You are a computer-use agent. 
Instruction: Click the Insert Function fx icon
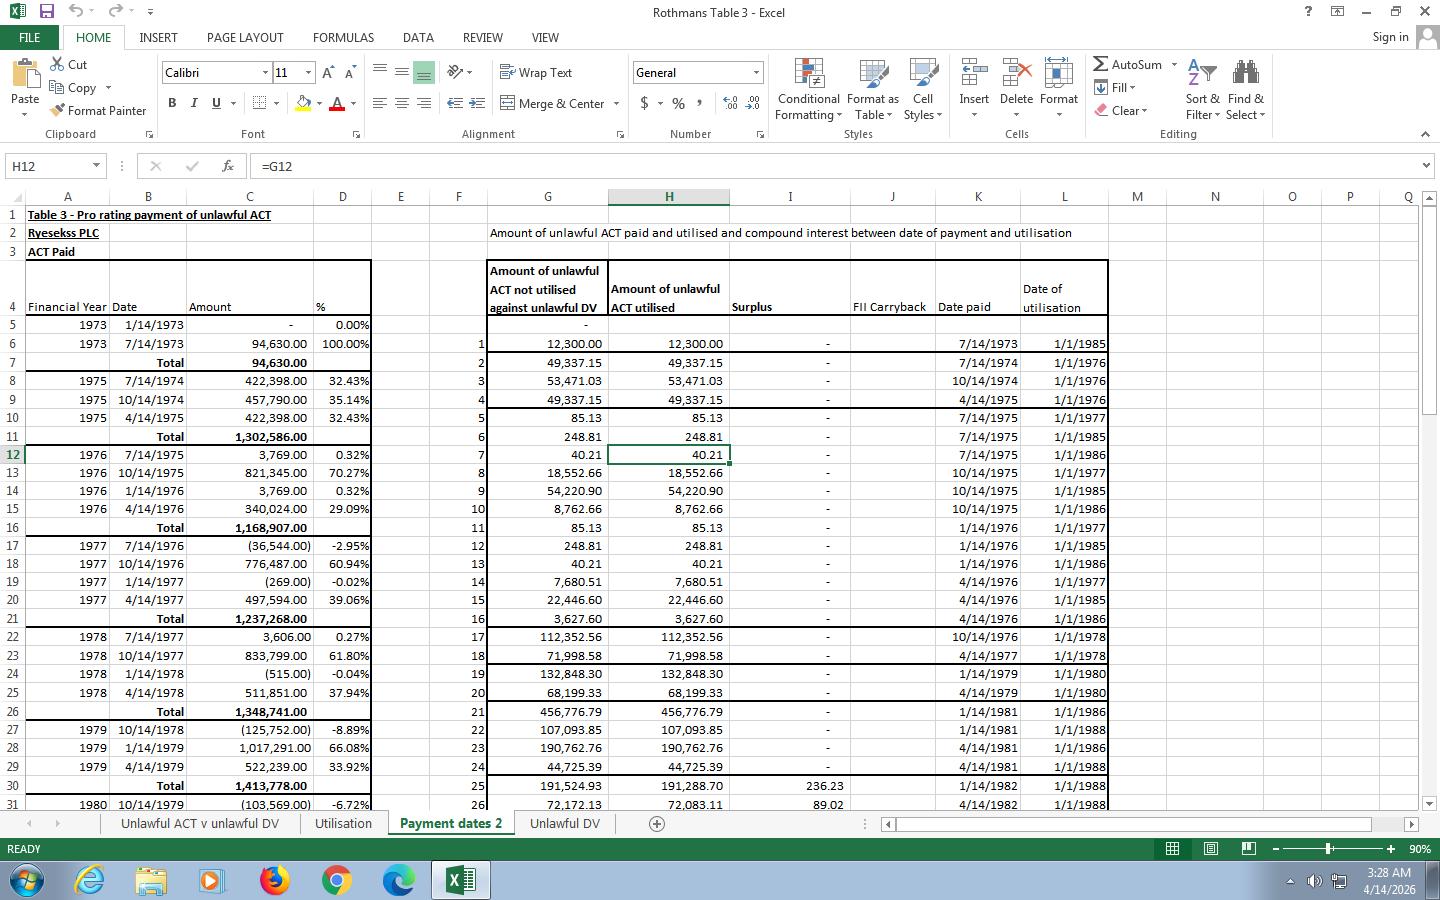coord(228,166)
